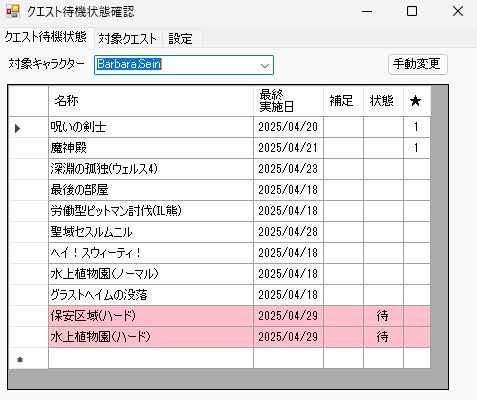Select the 呪いの剣士 name cell
Viewport: 477px width, 400px height.
pos(151,127)
